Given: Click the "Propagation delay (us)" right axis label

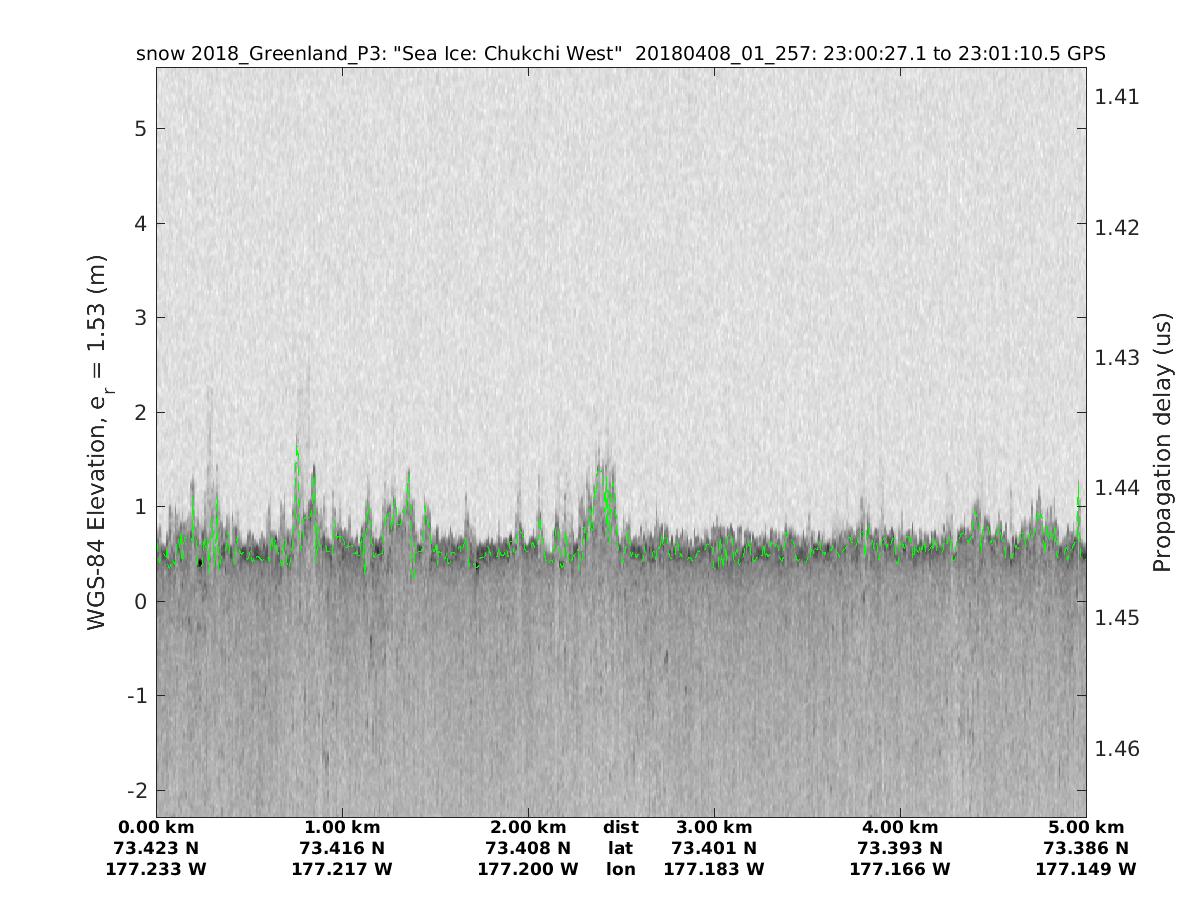Looking at the screenshot, I should (x=1161, y=442).
